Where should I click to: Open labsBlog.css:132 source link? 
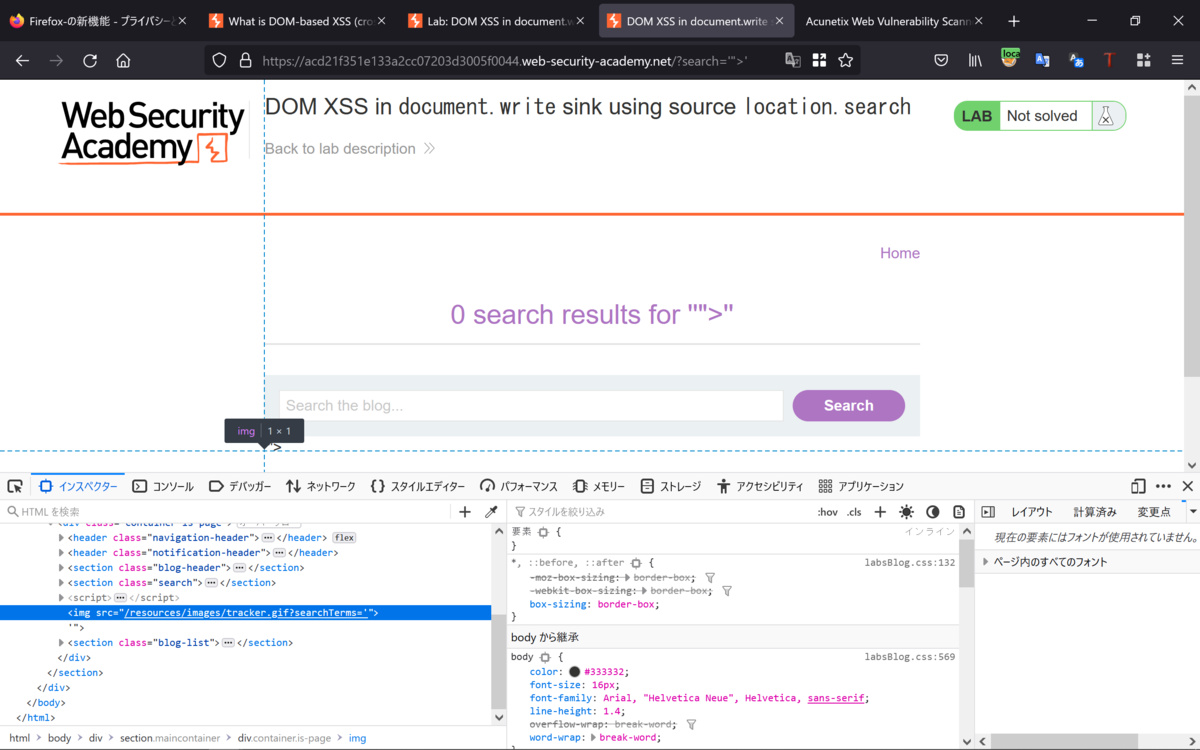pyautogui.click(x=910, y=563)
